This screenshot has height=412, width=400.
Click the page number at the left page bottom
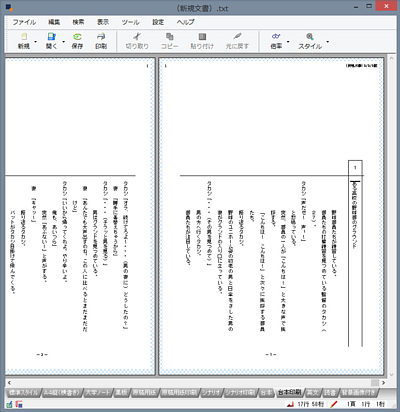tap(42, 355)
